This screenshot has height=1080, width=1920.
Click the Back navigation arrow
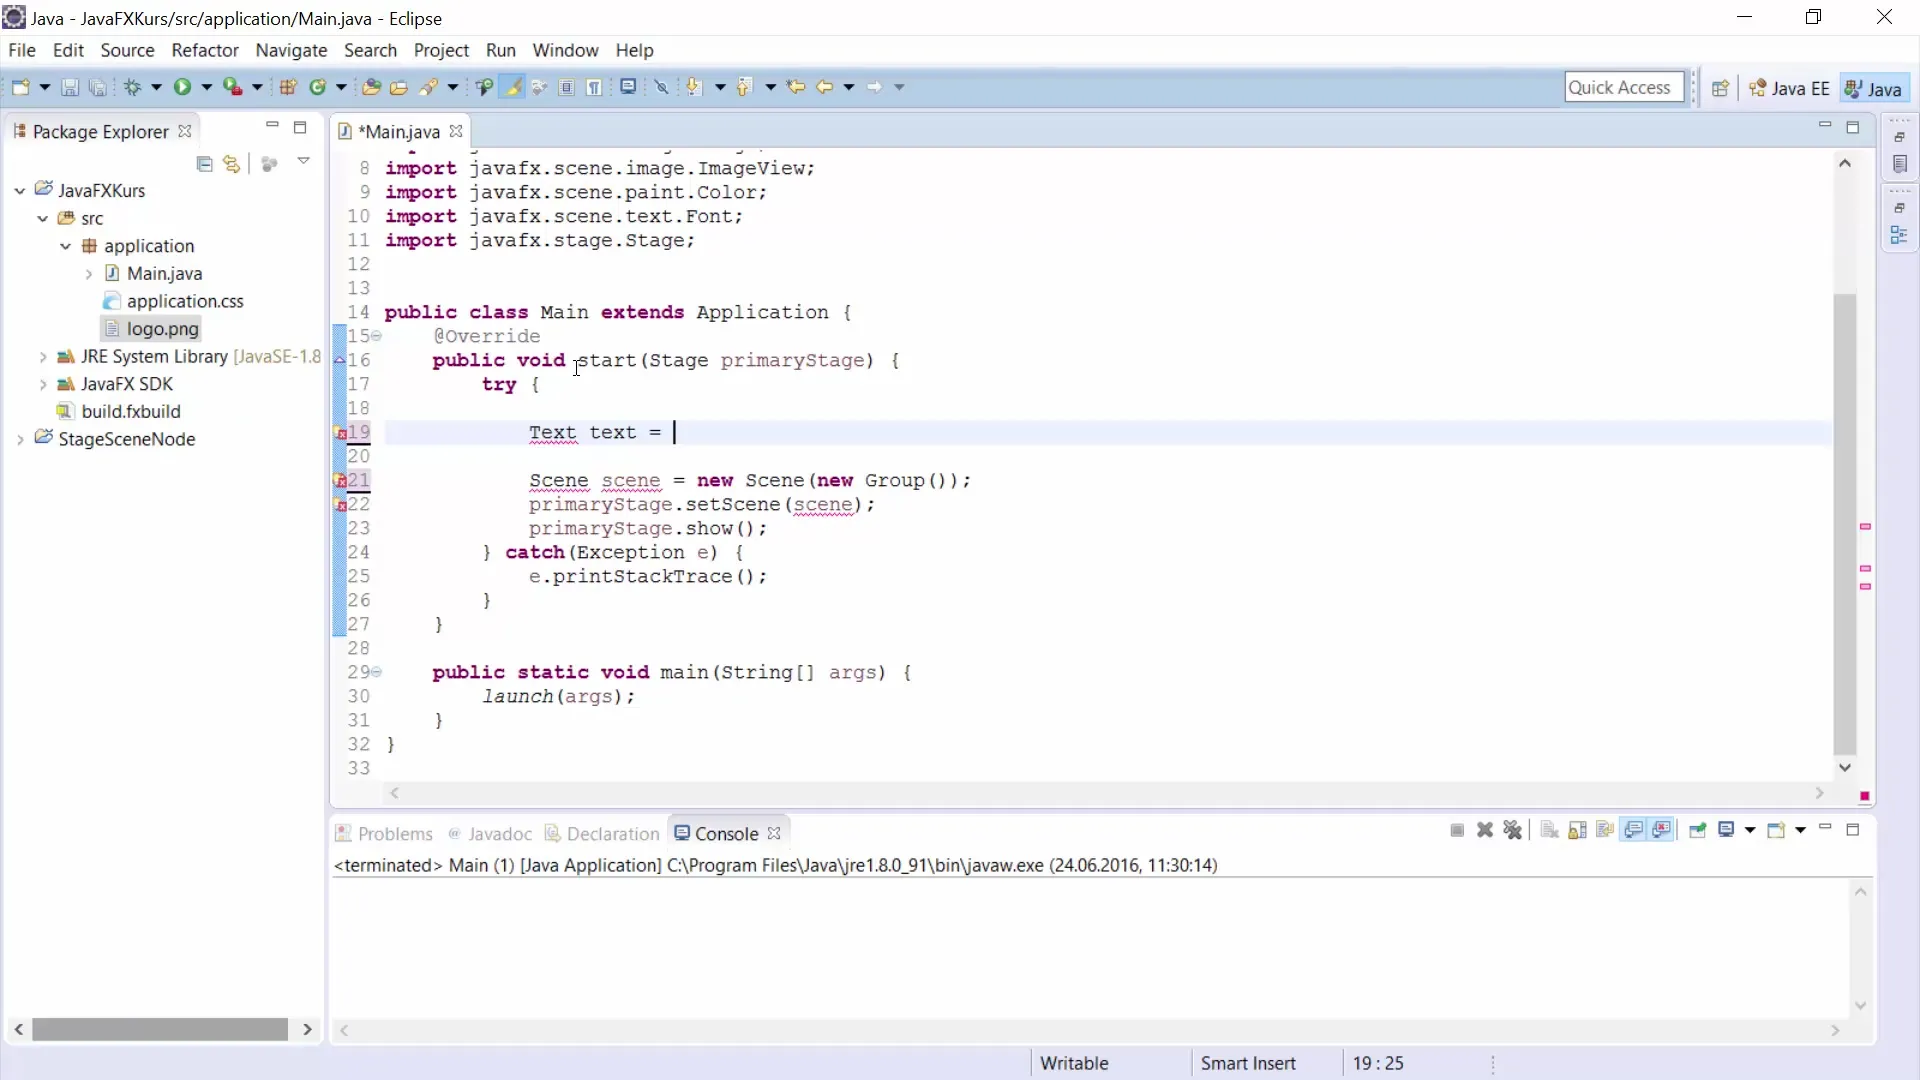coord(824,87)
